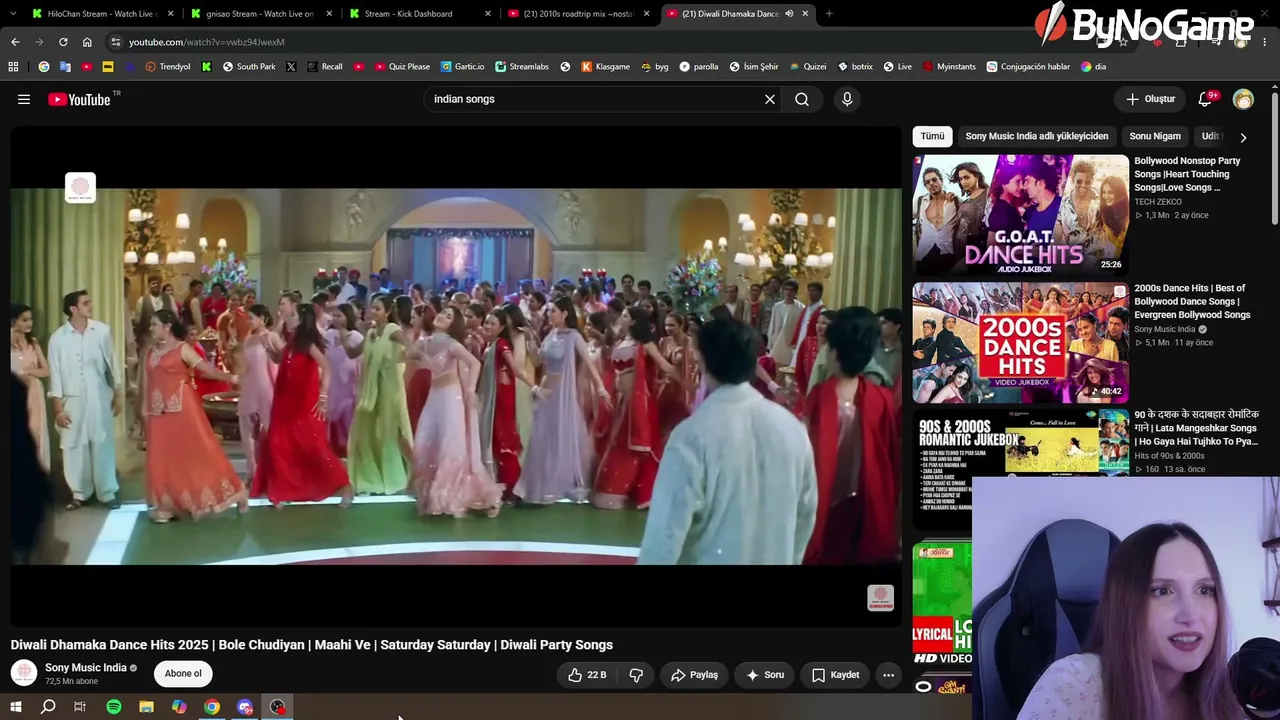
Task: Close the Kick Dashboard tab
Action: tap(488, 14)
